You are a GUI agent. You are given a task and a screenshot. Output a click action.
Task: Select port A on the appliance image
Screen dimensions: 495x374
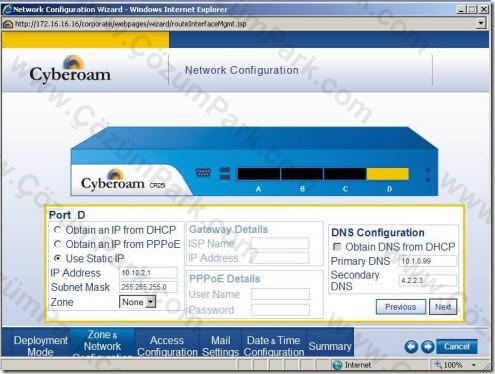click(x=259, y=174)
